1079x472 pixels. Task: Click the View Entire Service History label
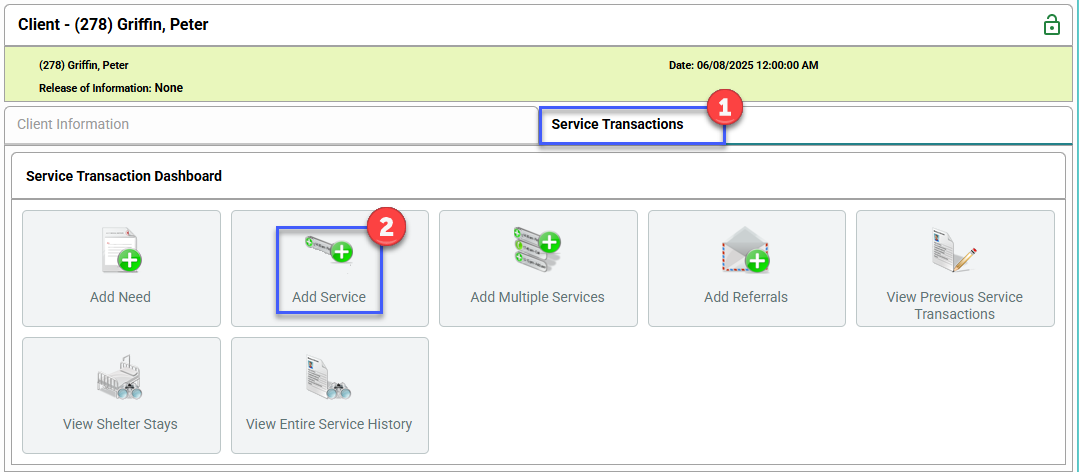click(329, 425)
